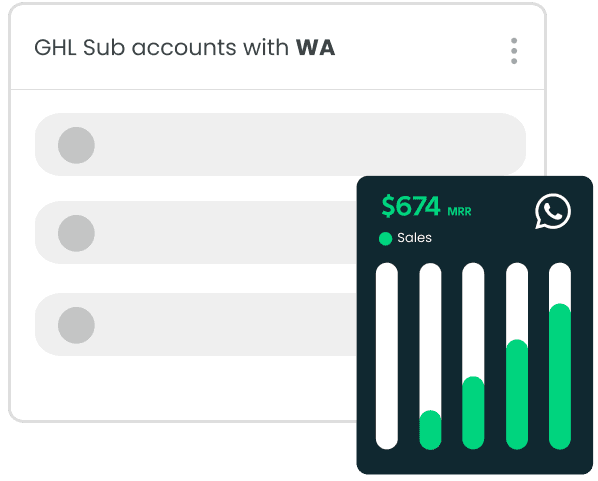This screenshot has width=598, height=481.
Task: Click the second bar's short green fill
Action: [430, 430]
